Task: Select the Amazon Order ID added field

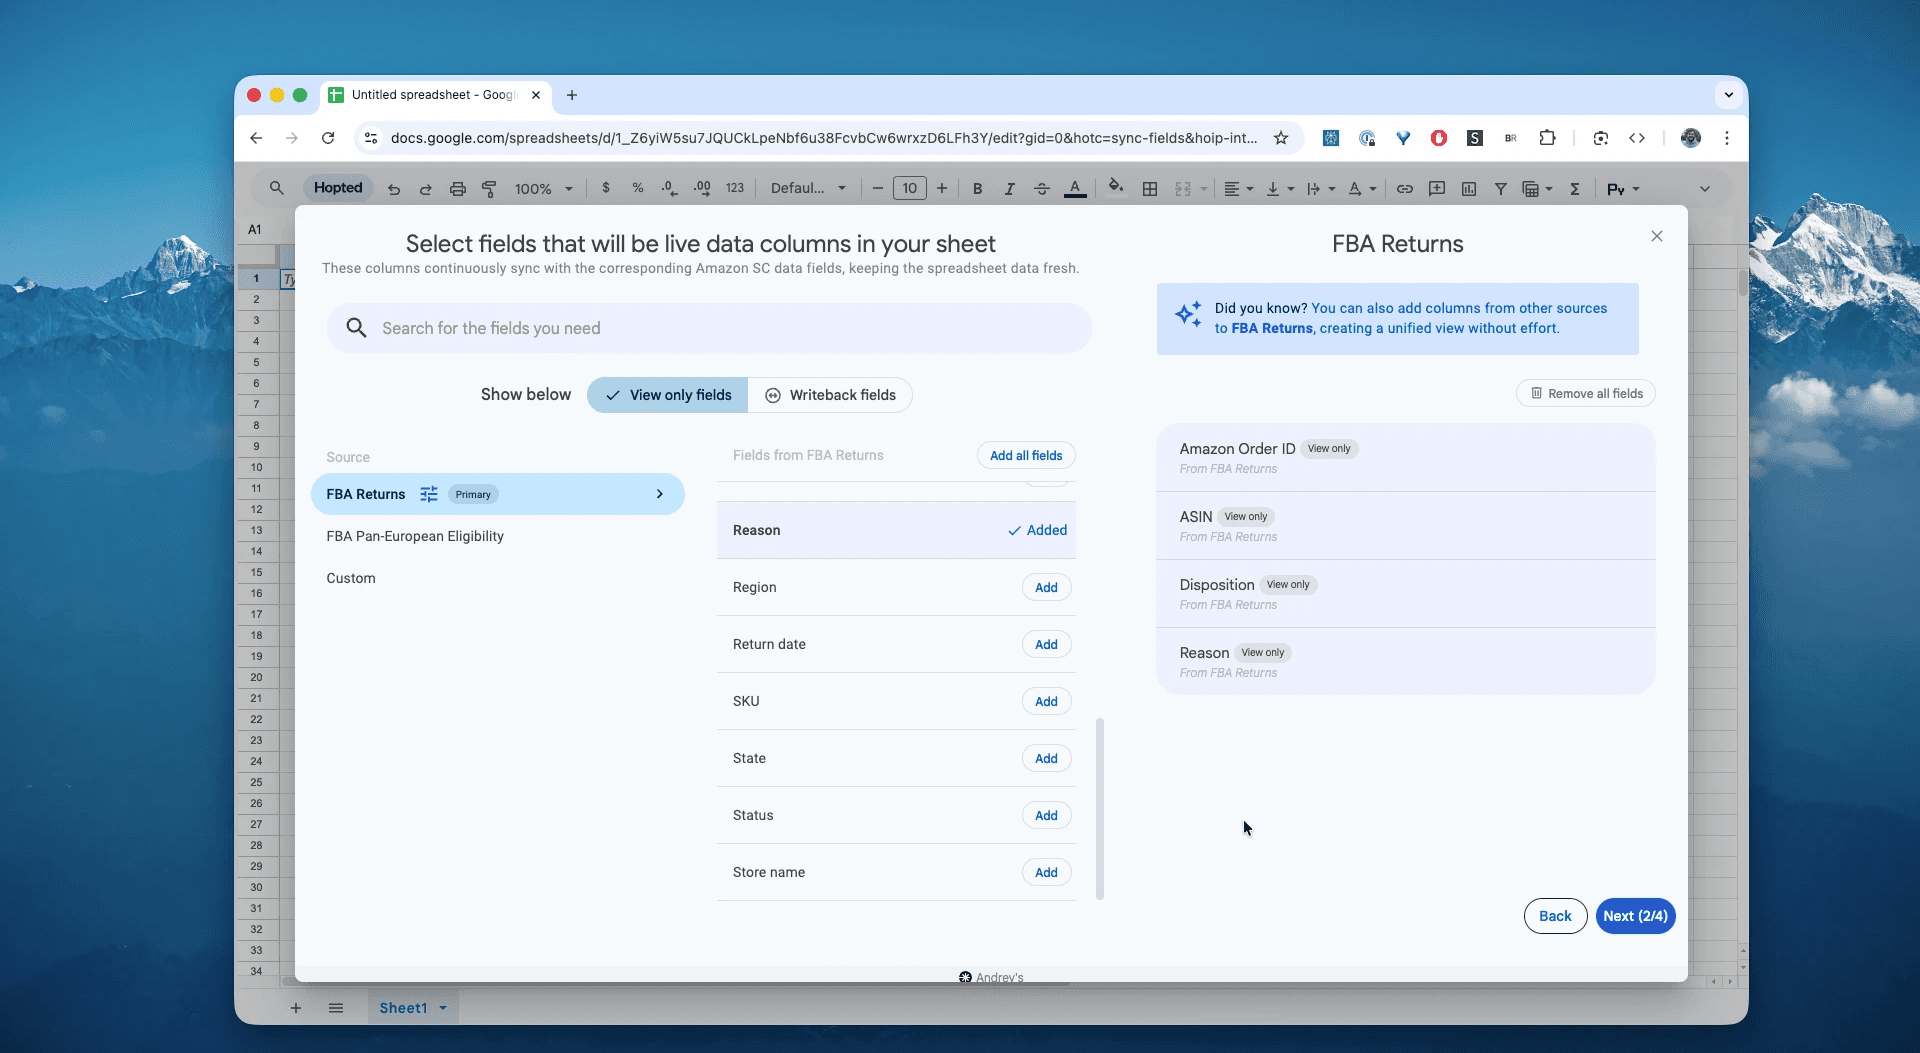Action: [x=1405, y=457]
